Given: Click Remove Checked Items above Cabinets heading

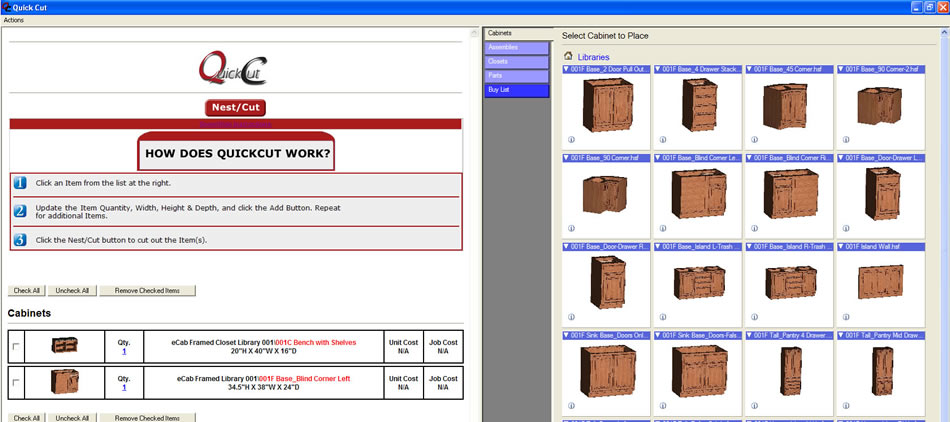Looking at the screenshot, I should (147, 291).
